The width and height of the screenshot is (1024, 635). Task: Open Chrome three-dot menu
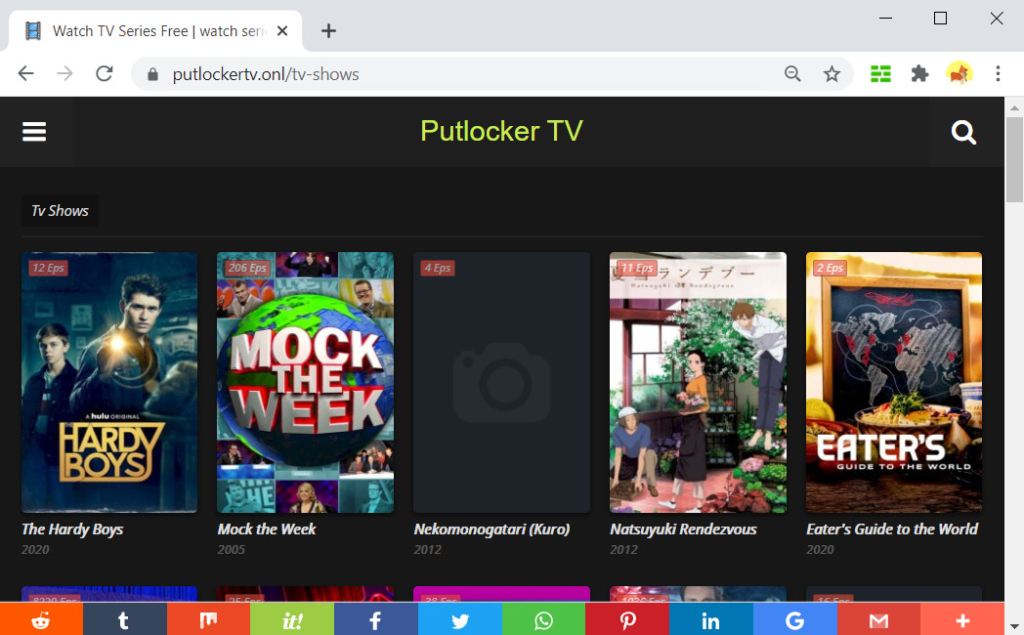998,74
